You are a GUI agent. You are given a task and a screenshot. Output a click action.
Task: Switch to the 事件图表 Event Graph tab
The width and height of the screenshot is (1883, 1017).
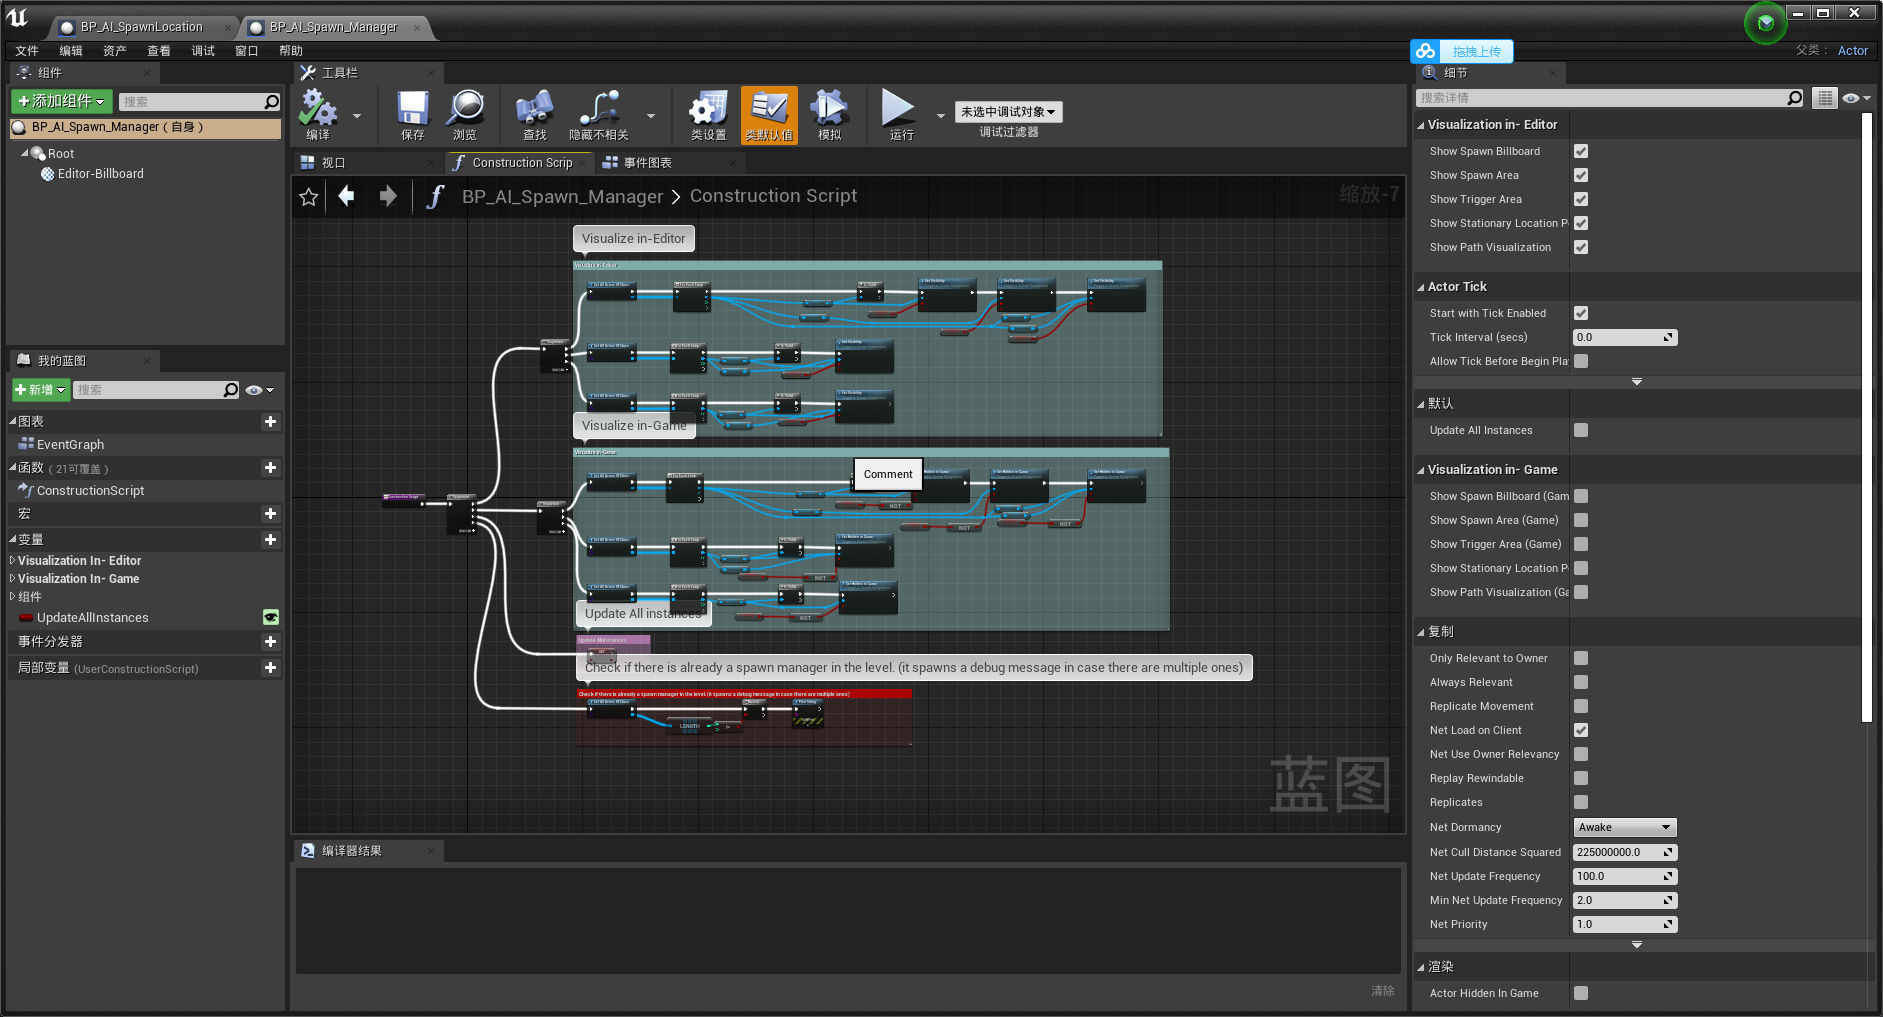(648, 163)
